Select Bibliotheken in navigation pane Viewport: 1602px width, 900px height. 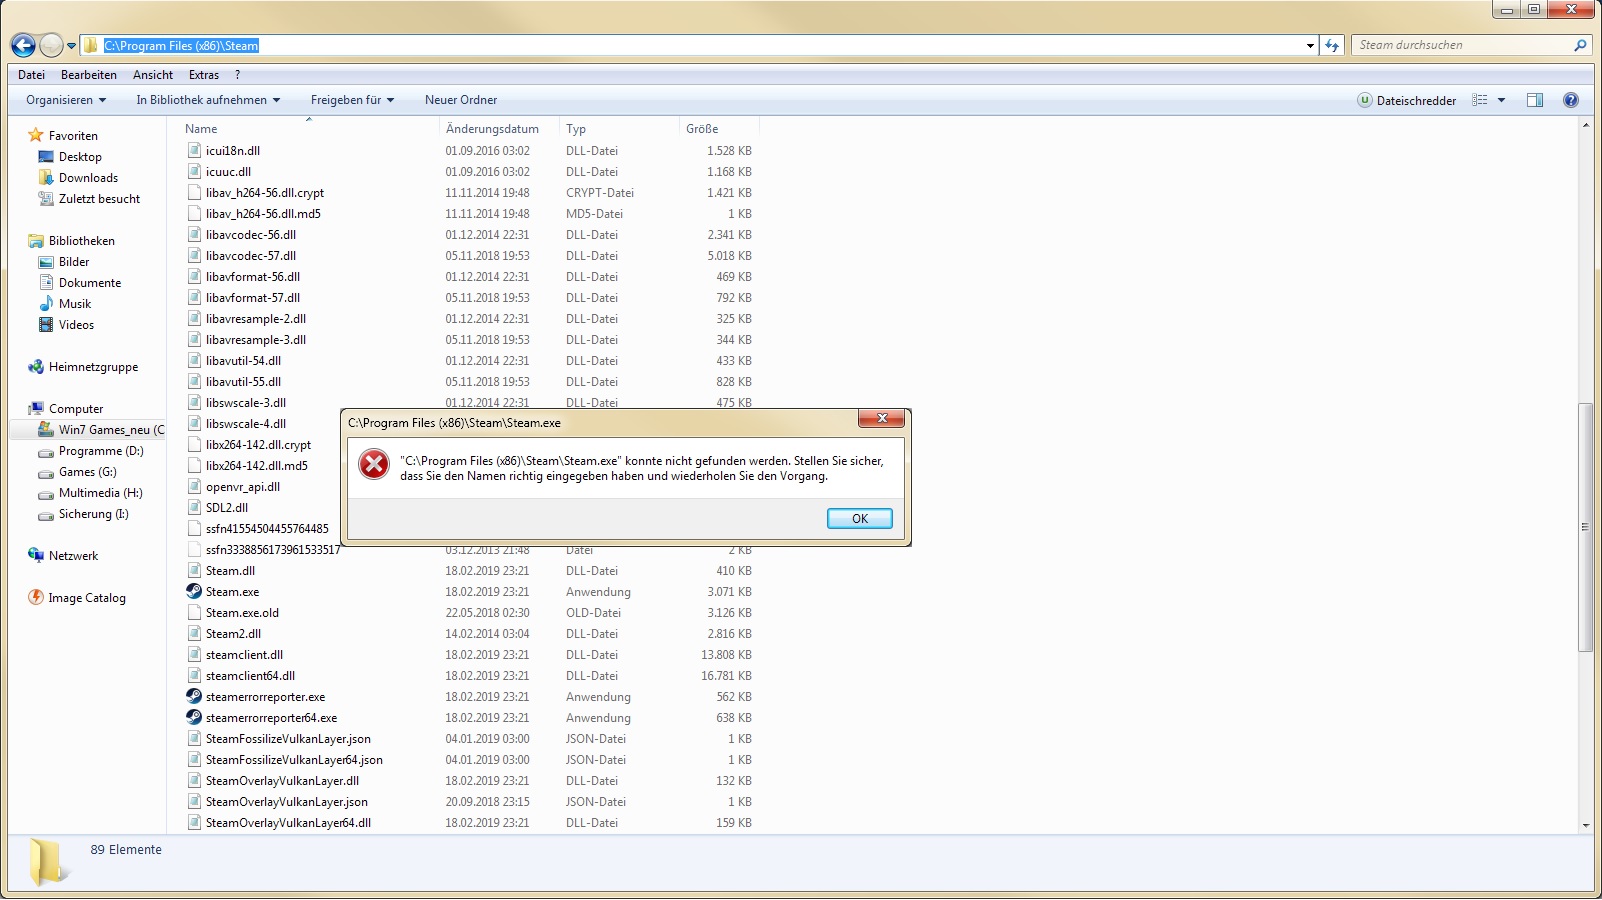click(81, 241)
